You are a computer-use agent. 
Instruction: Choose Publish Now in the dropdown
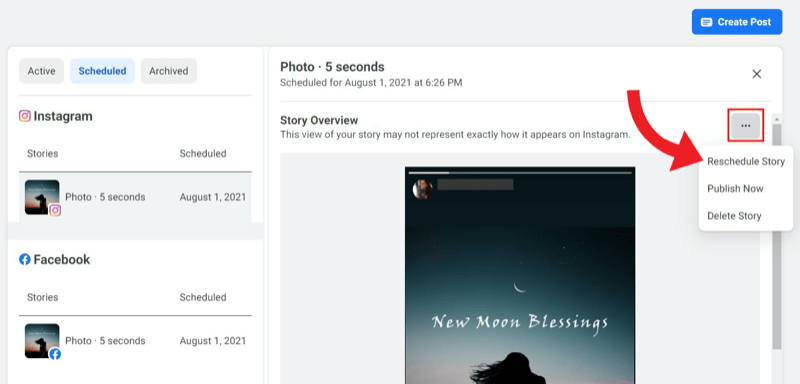click(x=735, y=189)
